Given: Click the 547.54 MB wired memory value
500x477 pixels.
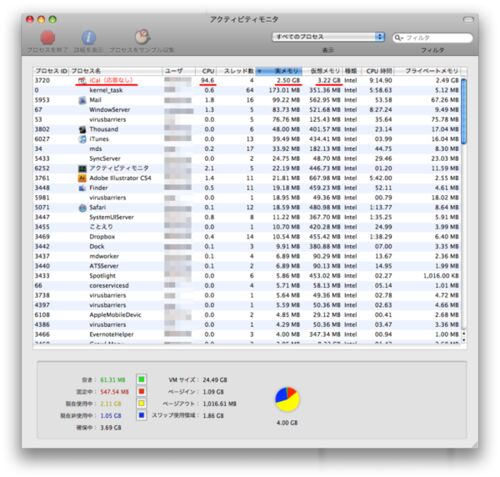Looking at the screenshot, I should pyautogui.click(x=114, y=392).
